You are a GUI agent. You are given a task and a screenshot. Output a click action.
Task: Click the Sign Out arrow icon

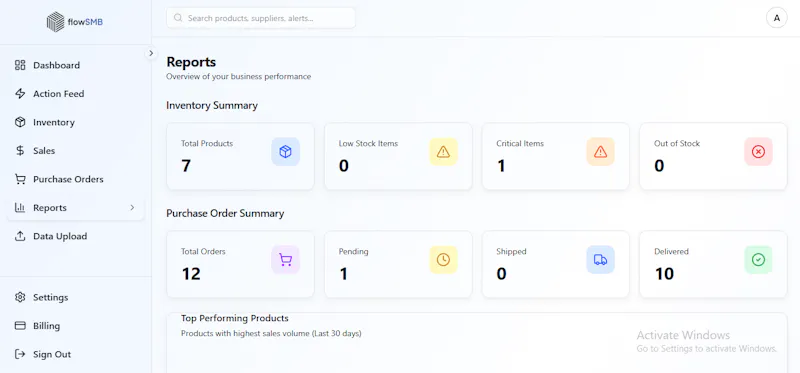pos(20,354)
